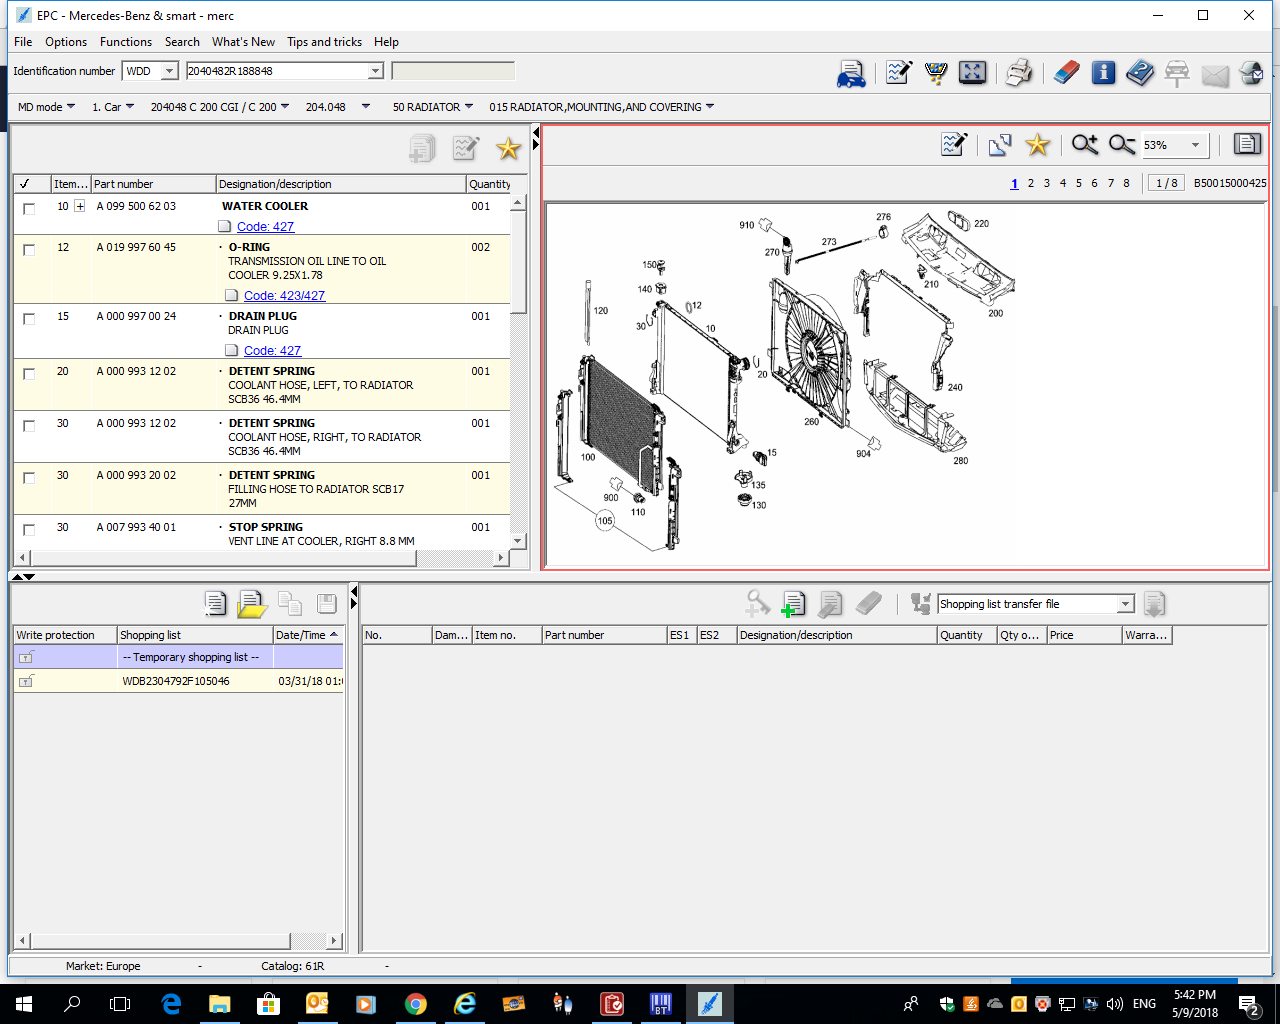The image size is (1280, 1024).
Task: Expand the 53% zoom level dropdown
Action: click(x=1195, y=146)
